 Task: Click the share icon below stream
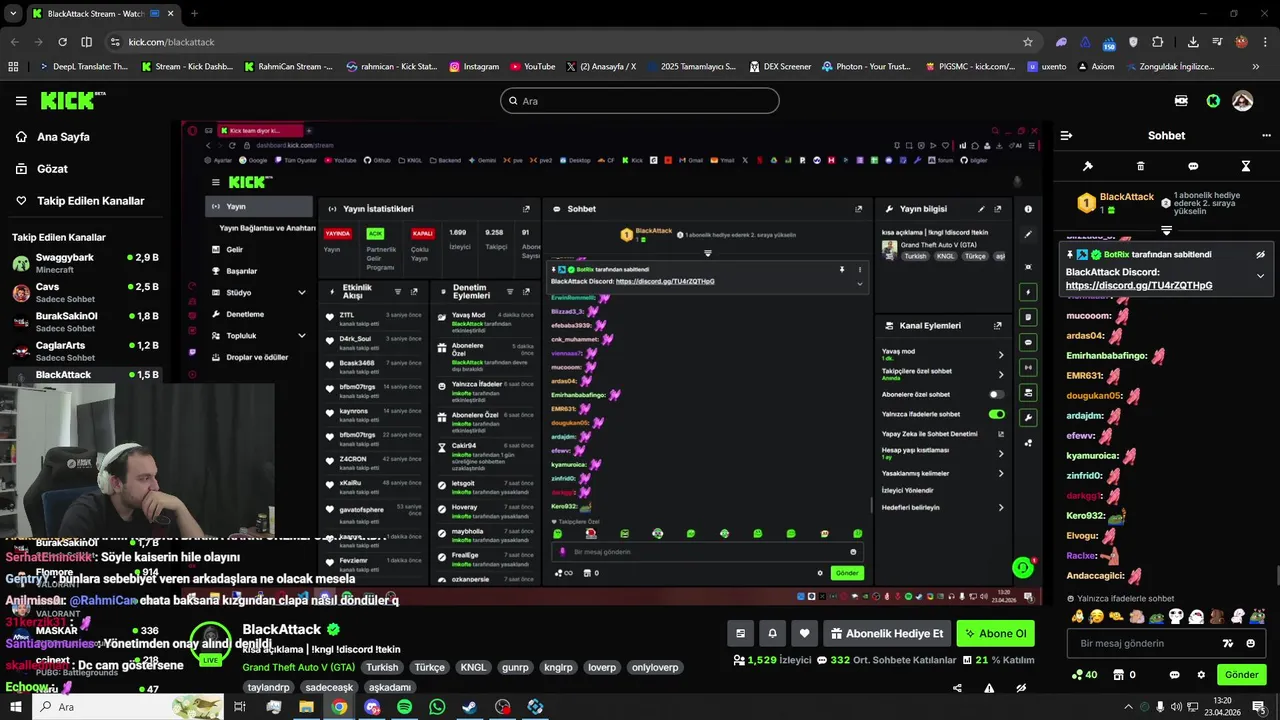click(957, 688)
